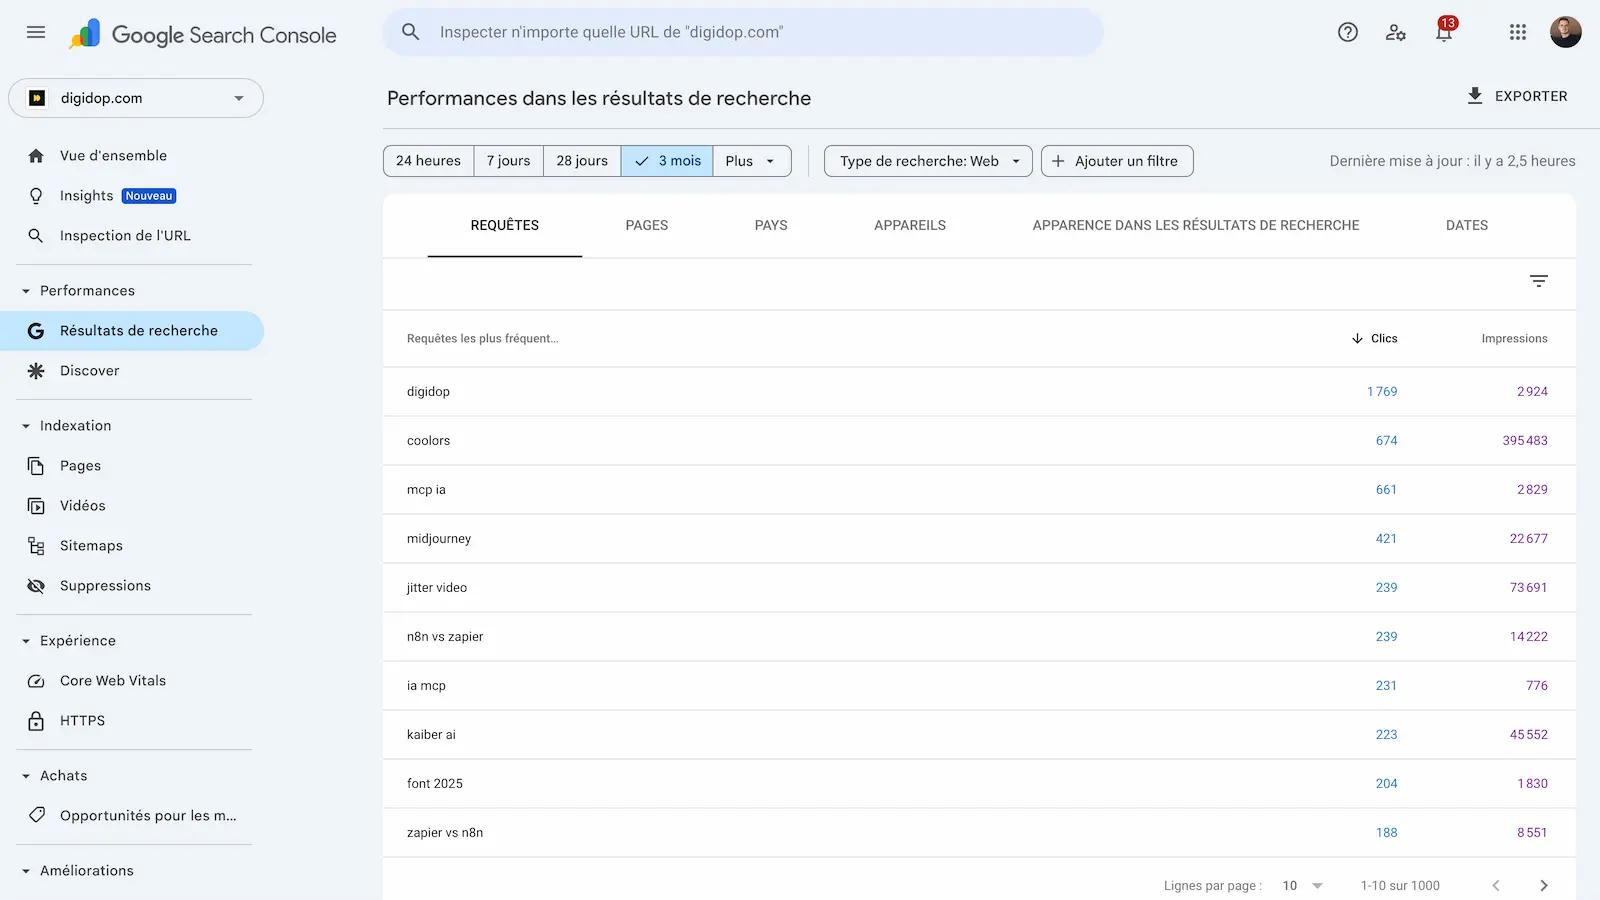Select the 3 mois date range
The image size is (1600, 900).
tap(667, 161)
